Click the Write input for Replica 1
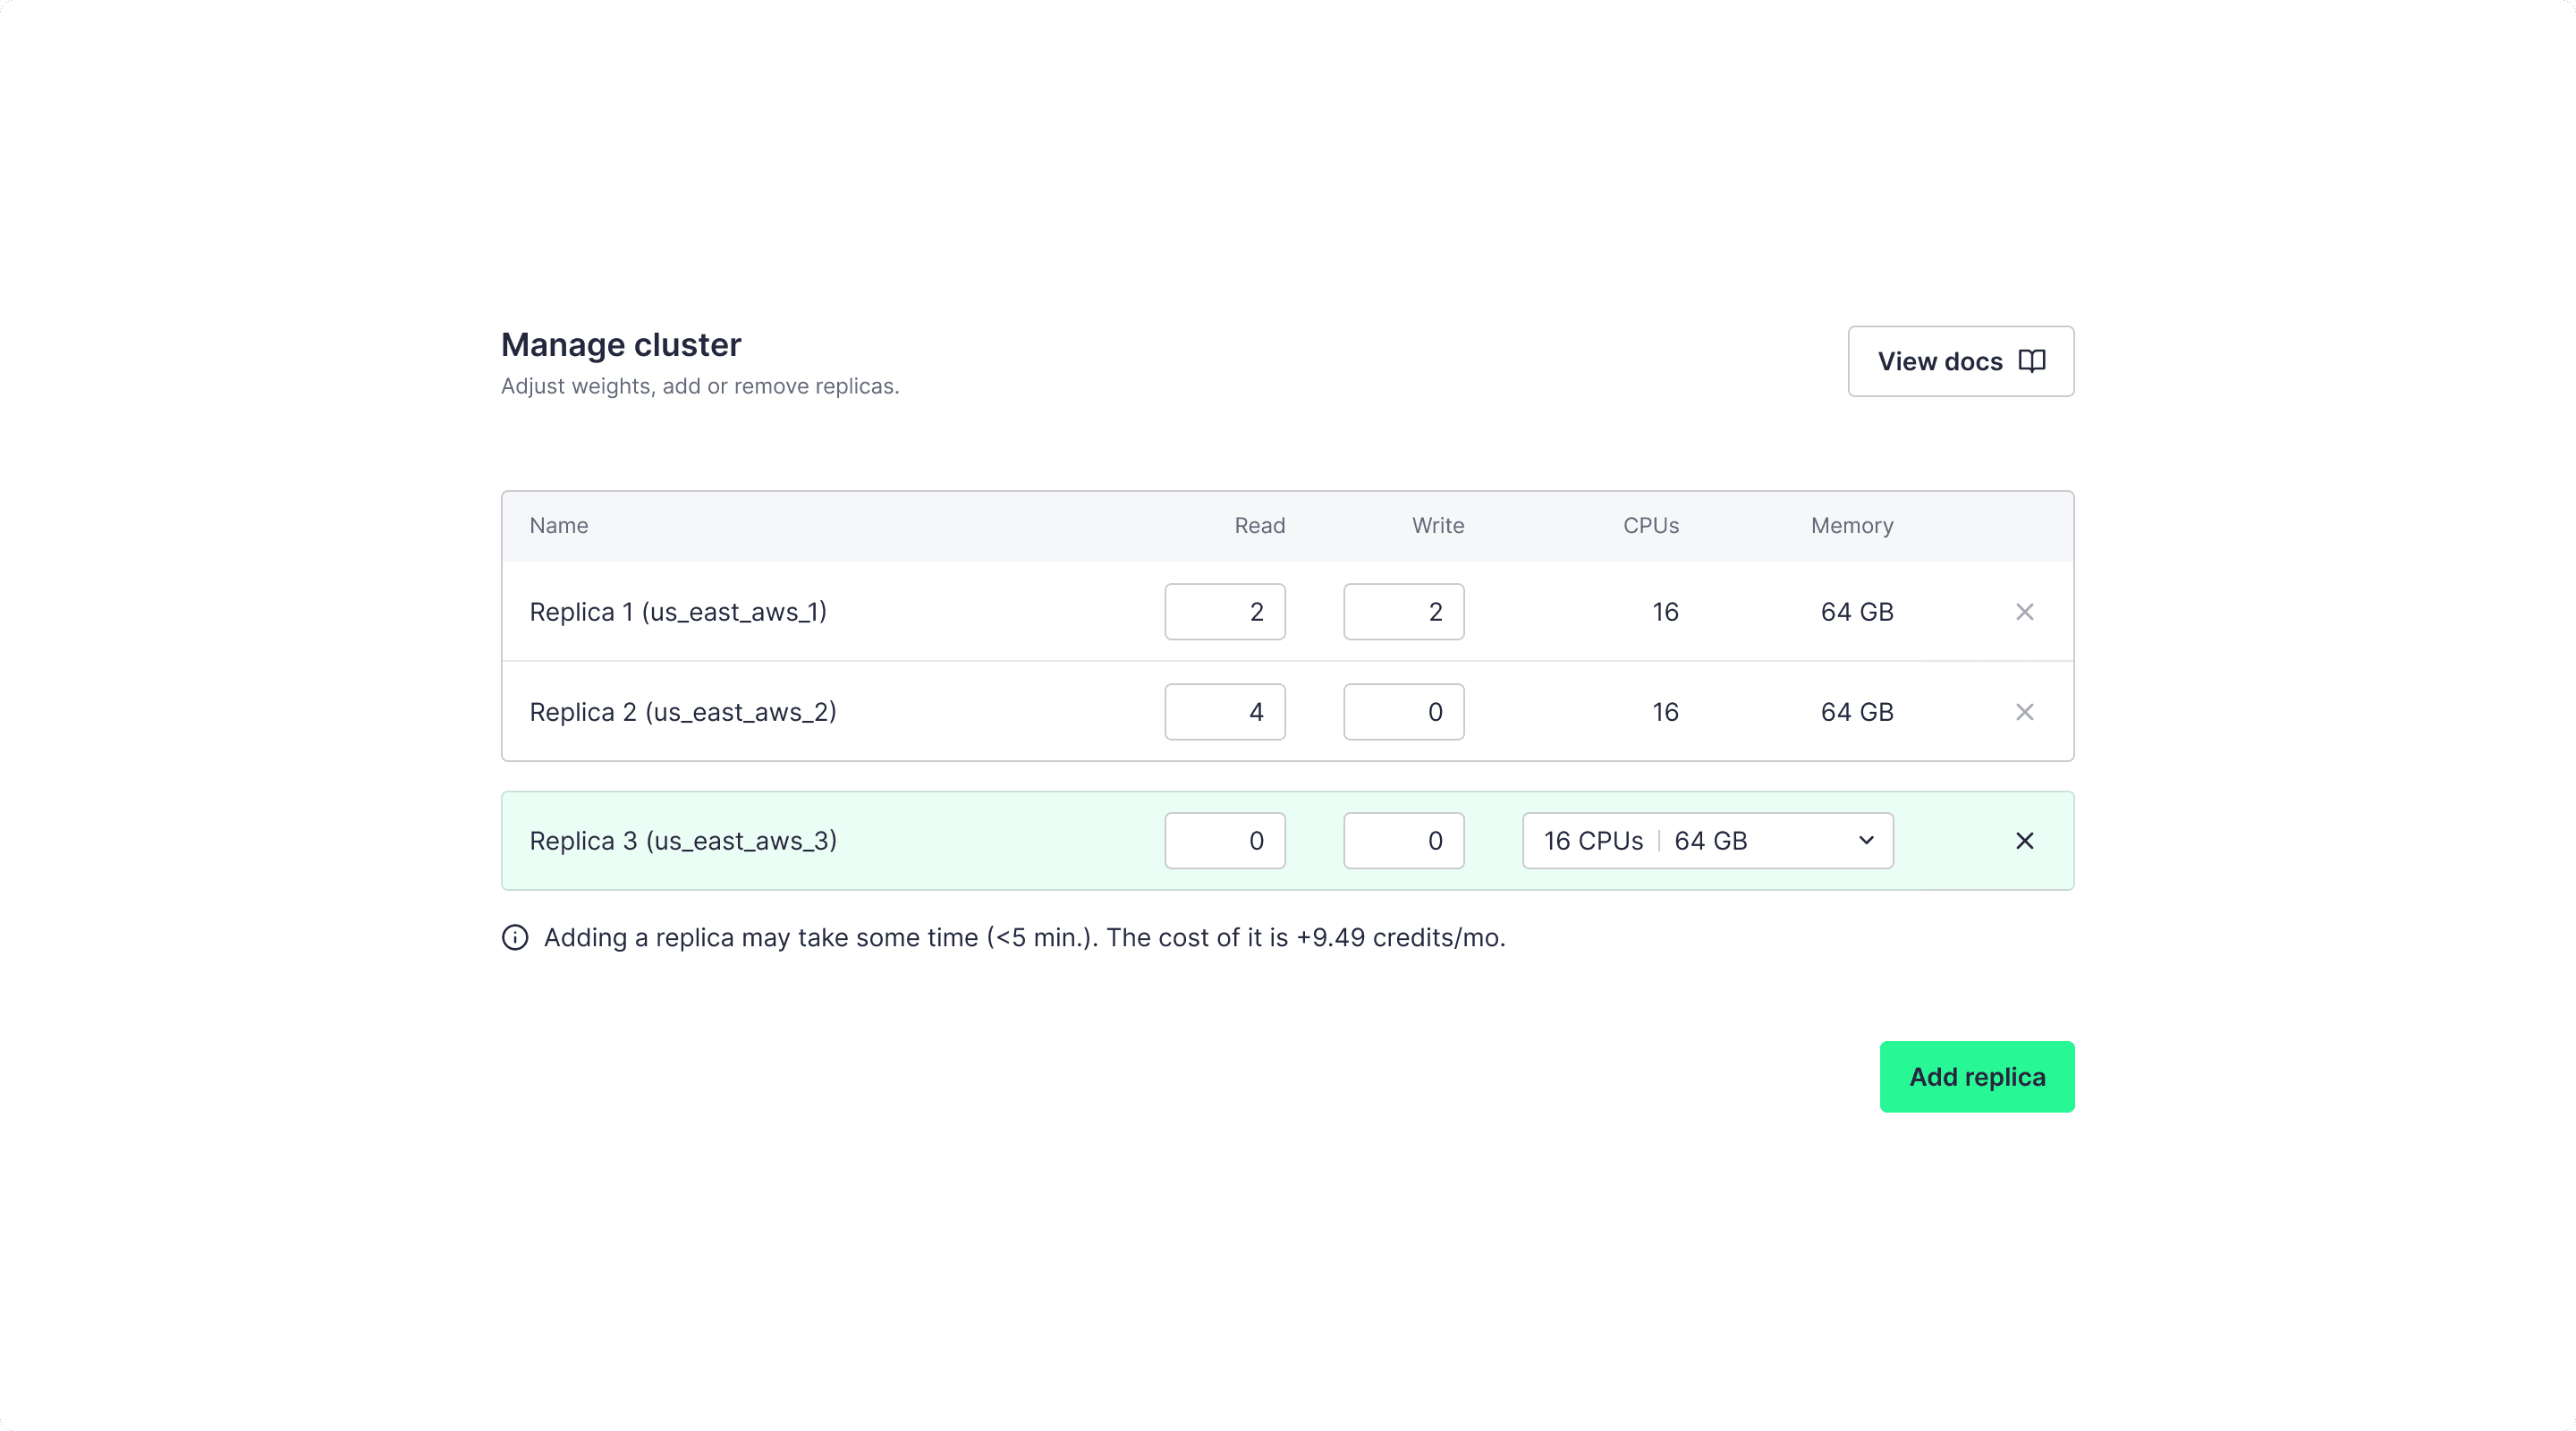Image resolution: width=2576 pixels, height=1431 pixels. coord(1403,611)
